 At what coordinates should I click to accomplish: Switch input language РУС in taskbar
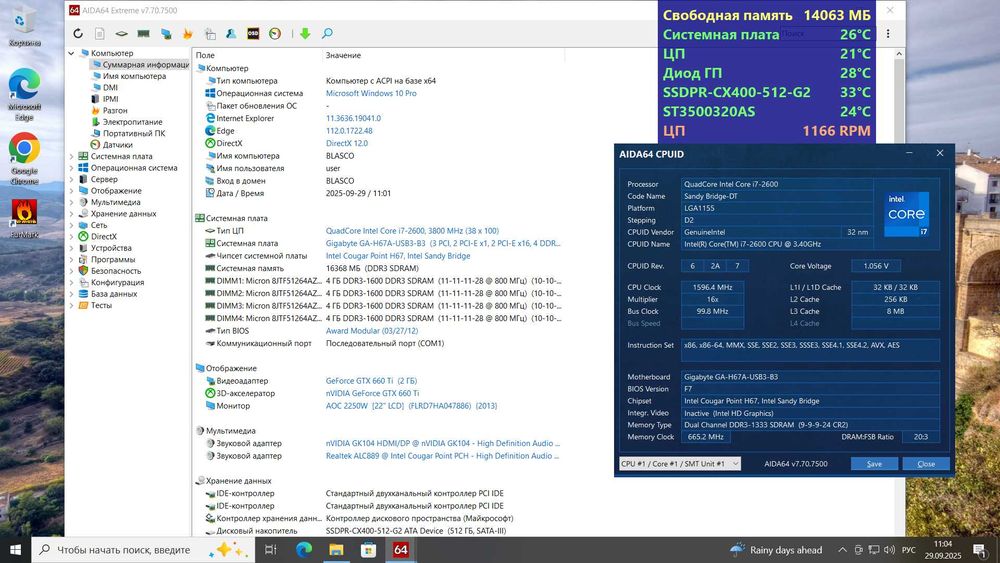909,550
